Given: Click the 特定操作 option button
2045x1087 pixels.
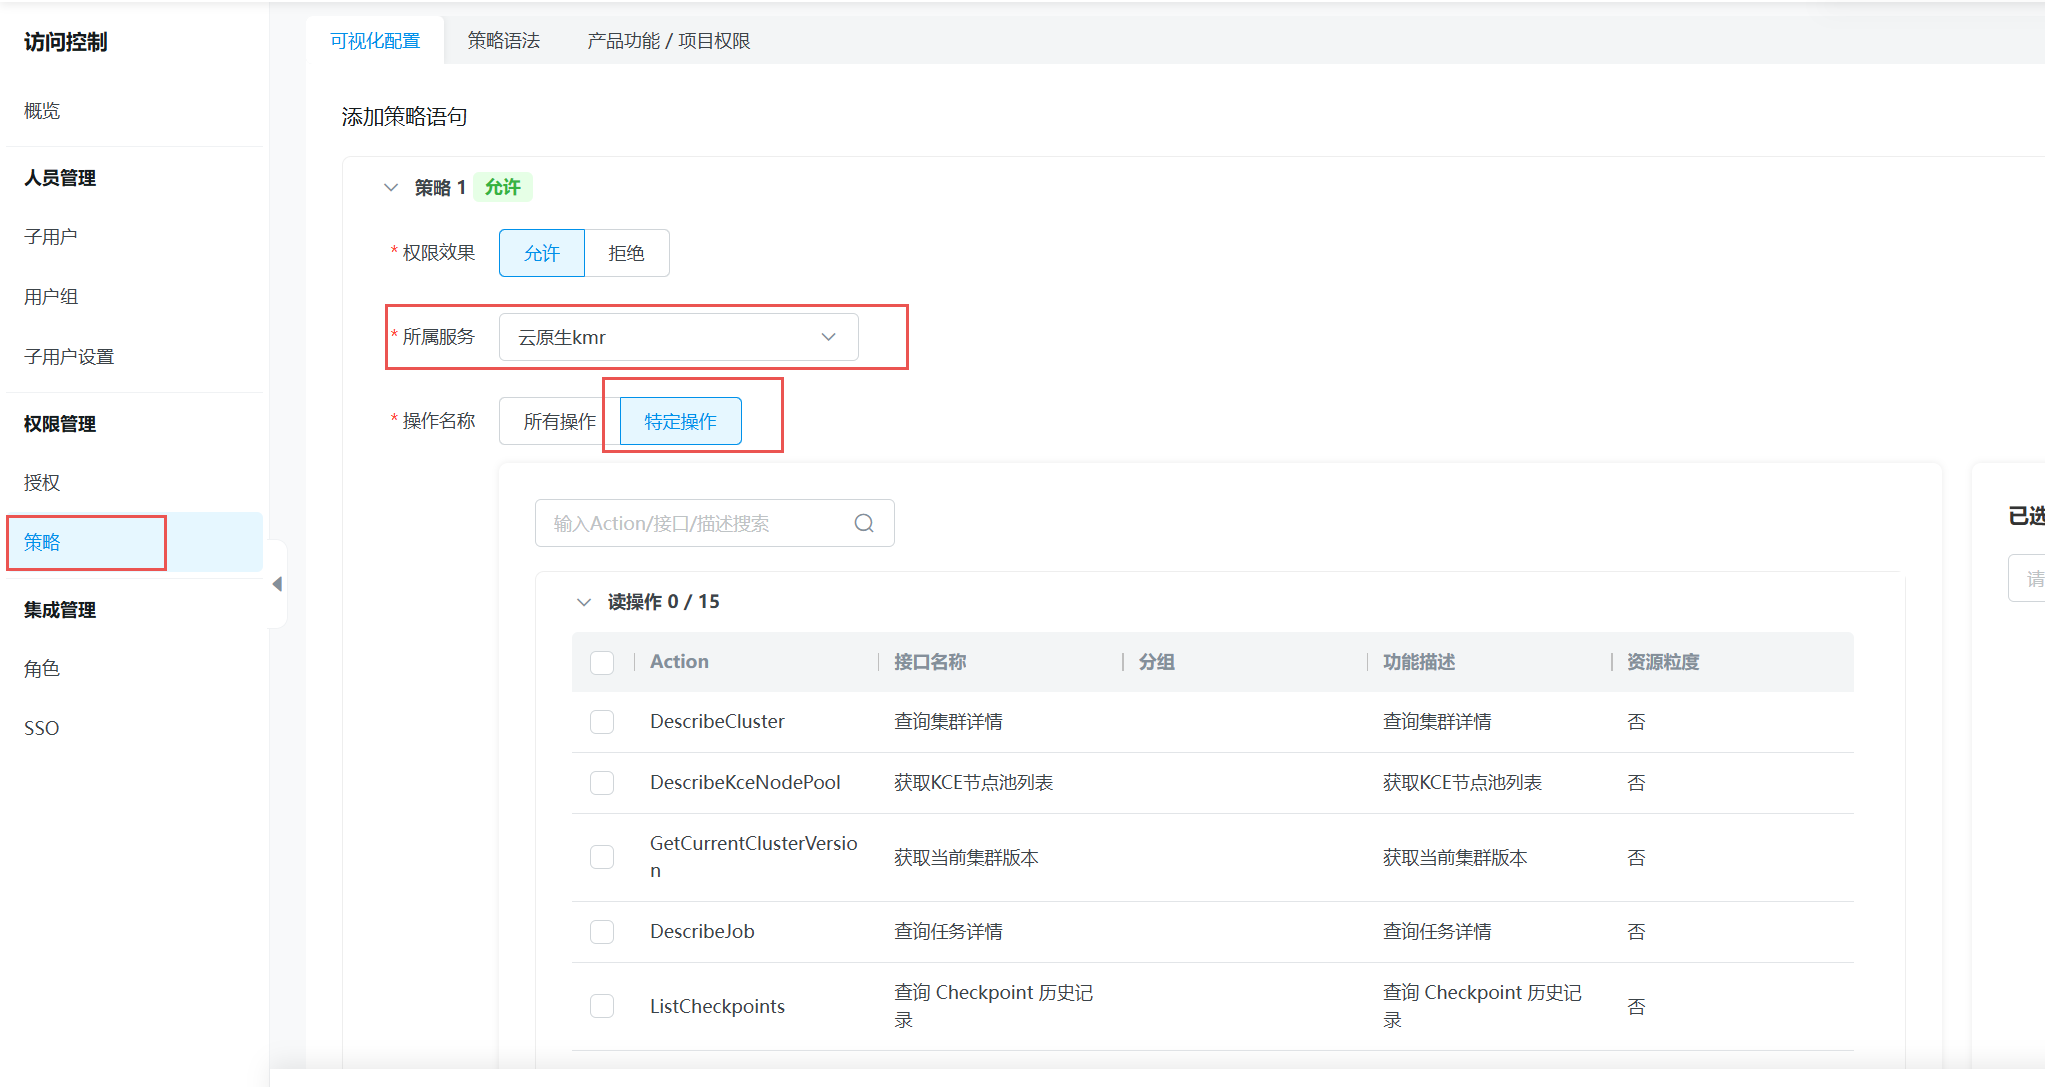Looking at the screenshot, I should click(680, 421).
